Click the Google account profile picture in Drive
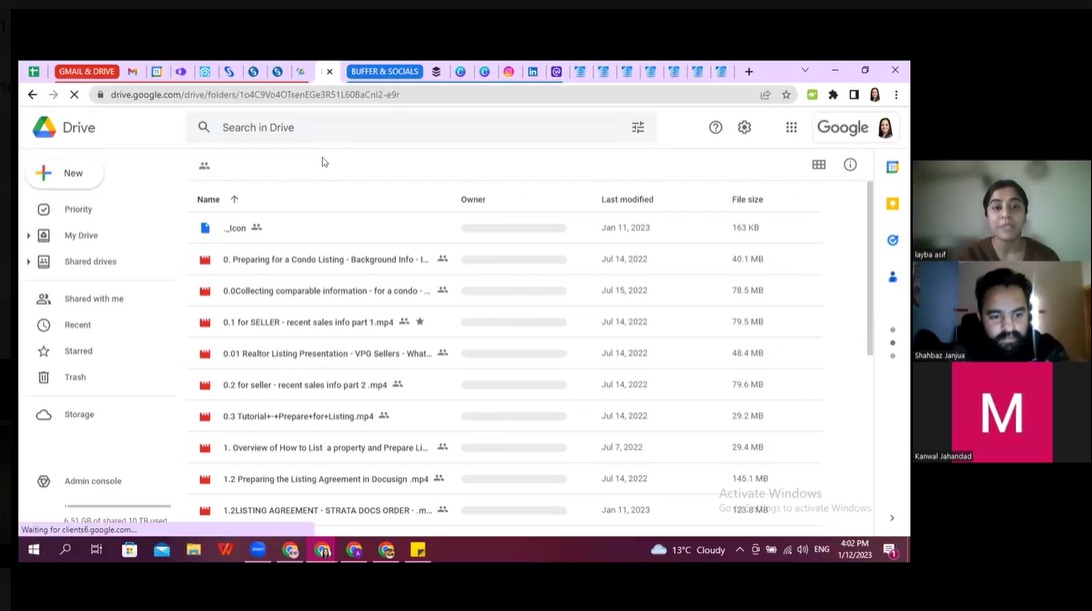Viewport: 1092px width, 611px height. (885, 127)
